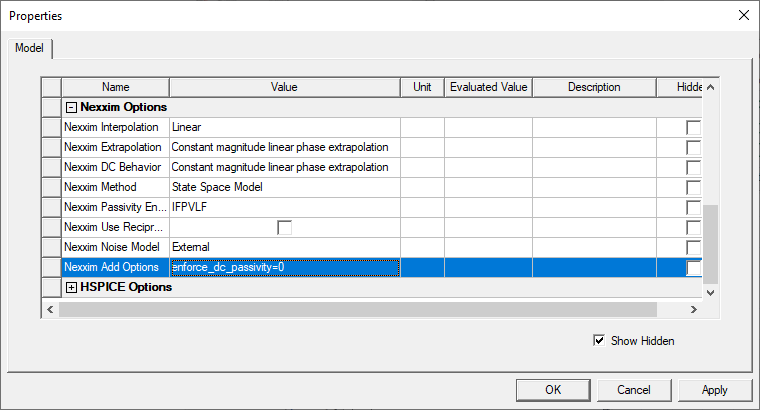
Task: Switch to the Model tab
Action: coord(29,48)
